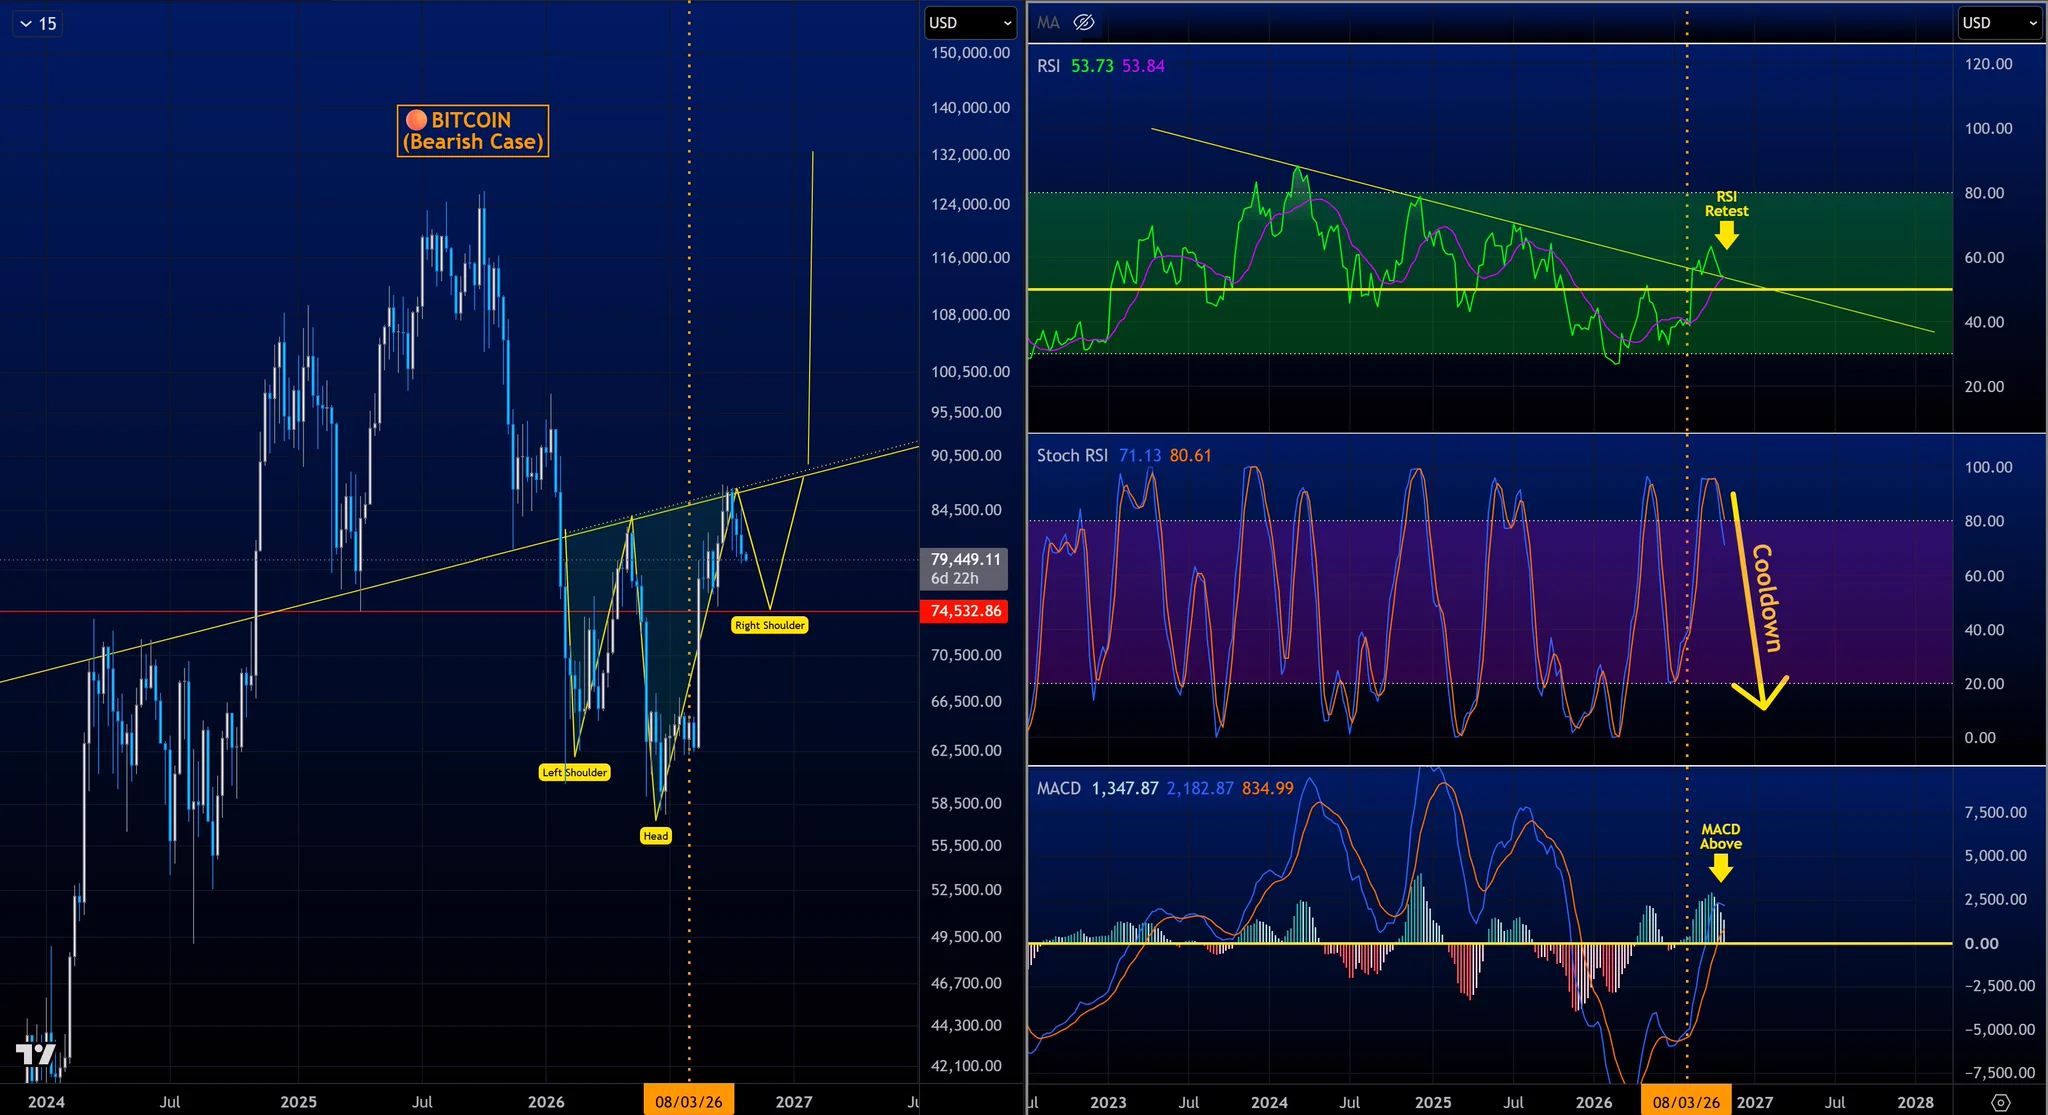Select the RSI indicator legend title

[1048, 66]
